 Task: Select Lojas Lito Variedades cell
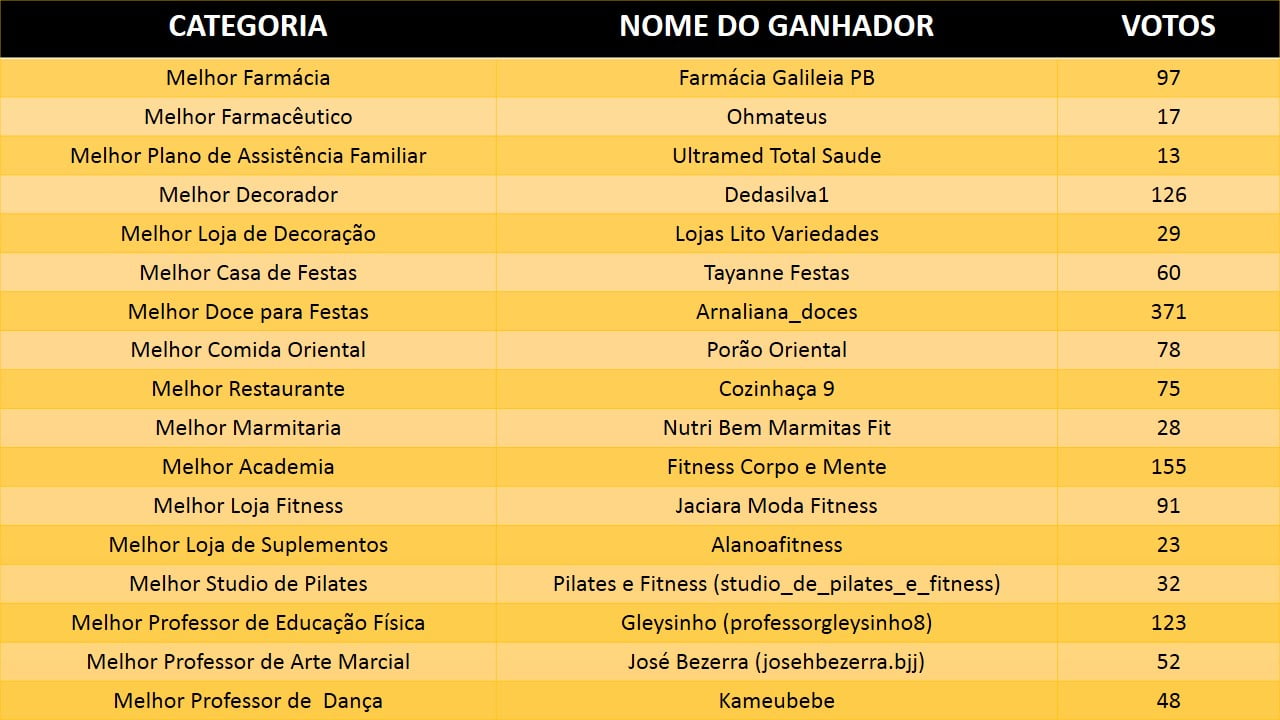pyautogui.click(x=776, y=234)
